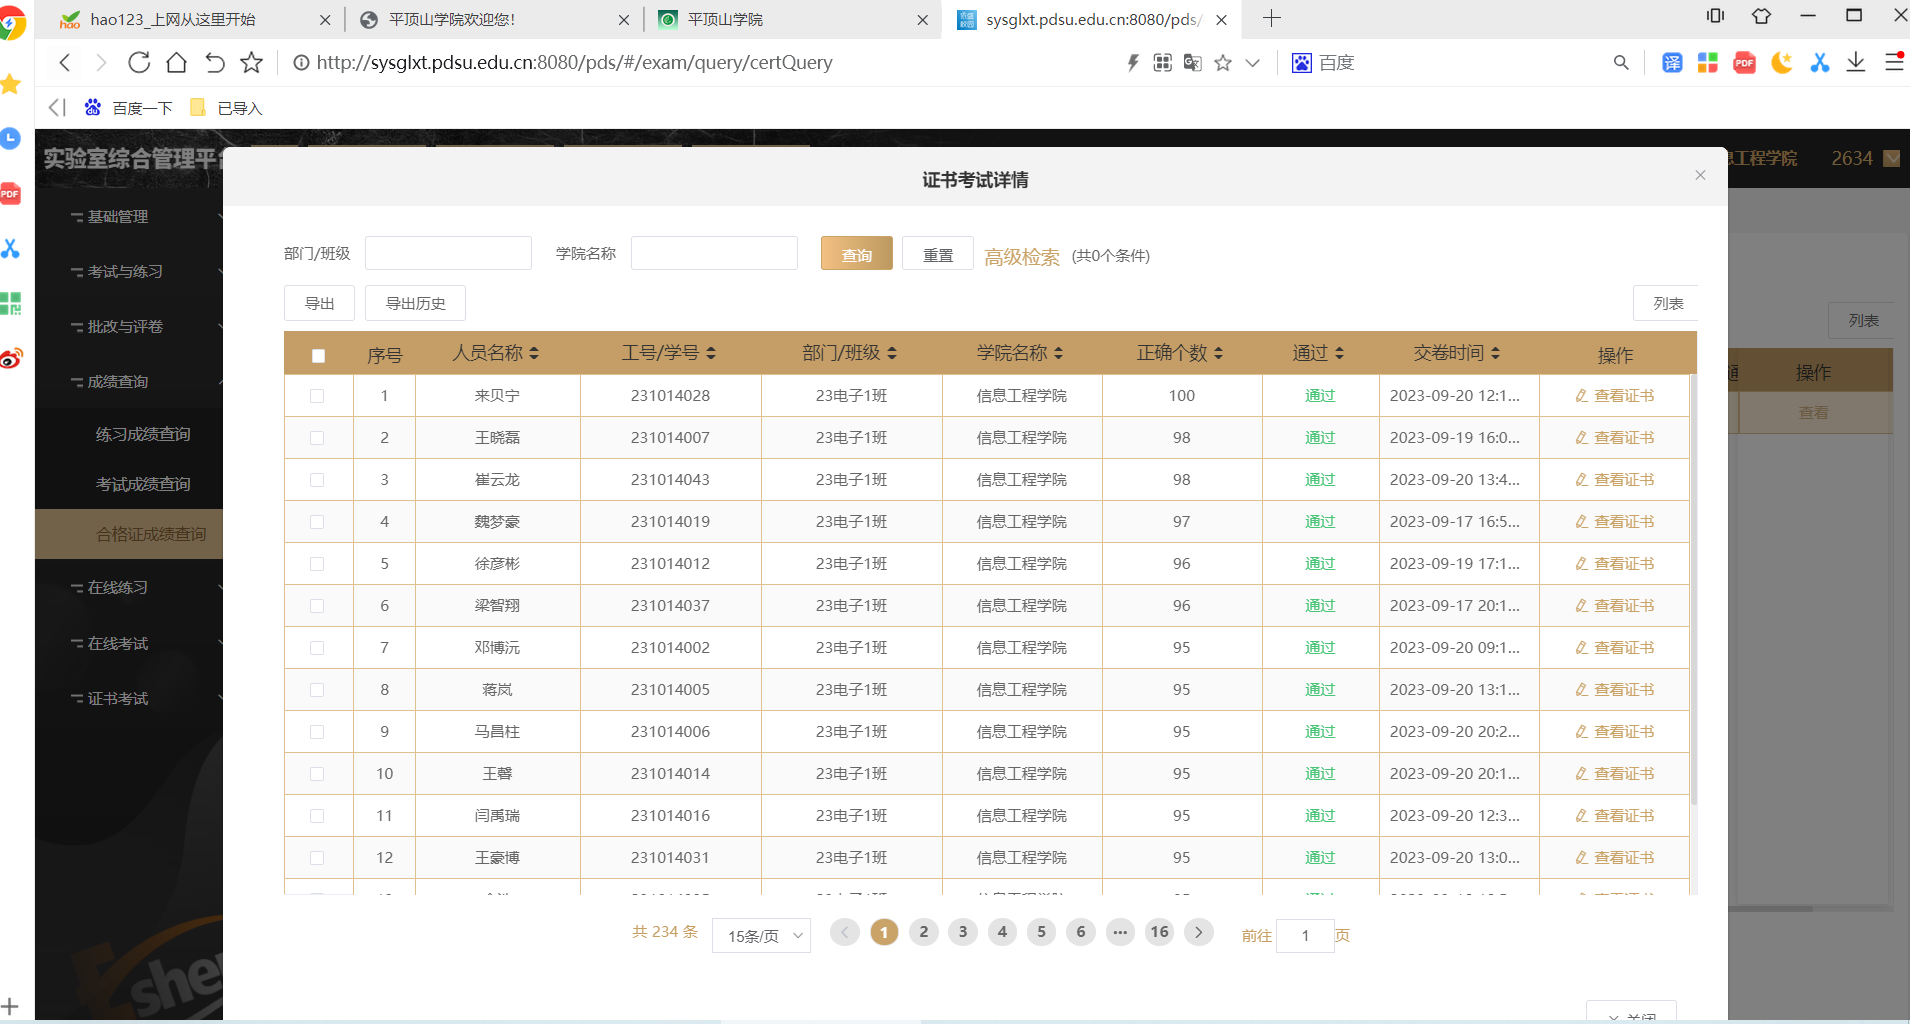1910x1024 pixels.
Task: Open 考试成绩查询 in the sidebar
Action: 143,484
